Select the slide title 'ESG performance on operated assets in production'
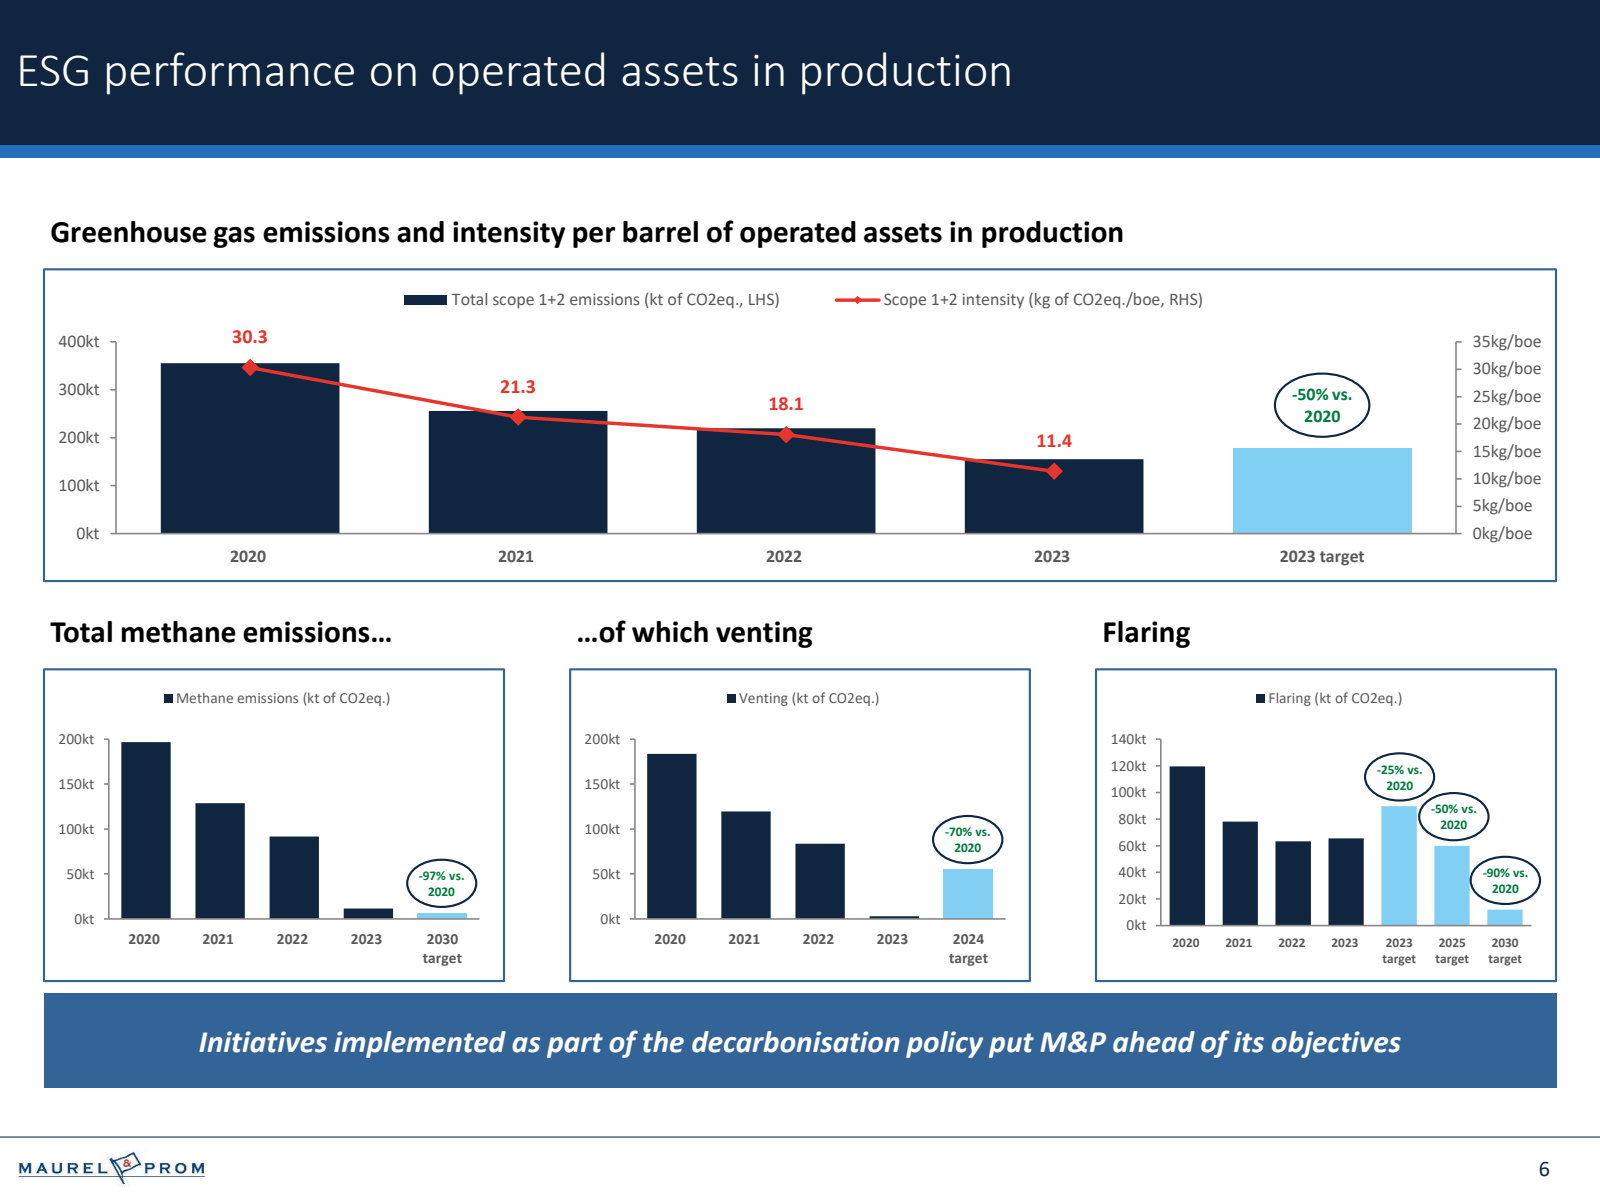1600x1200 pixels. (515, 71)
